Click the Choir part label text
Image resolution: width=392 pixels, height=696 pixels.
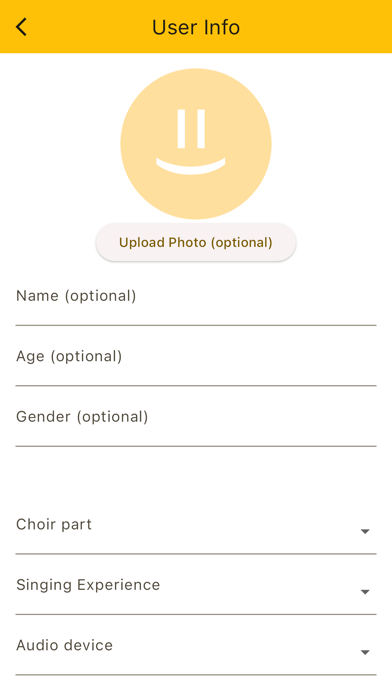point(54,524)
